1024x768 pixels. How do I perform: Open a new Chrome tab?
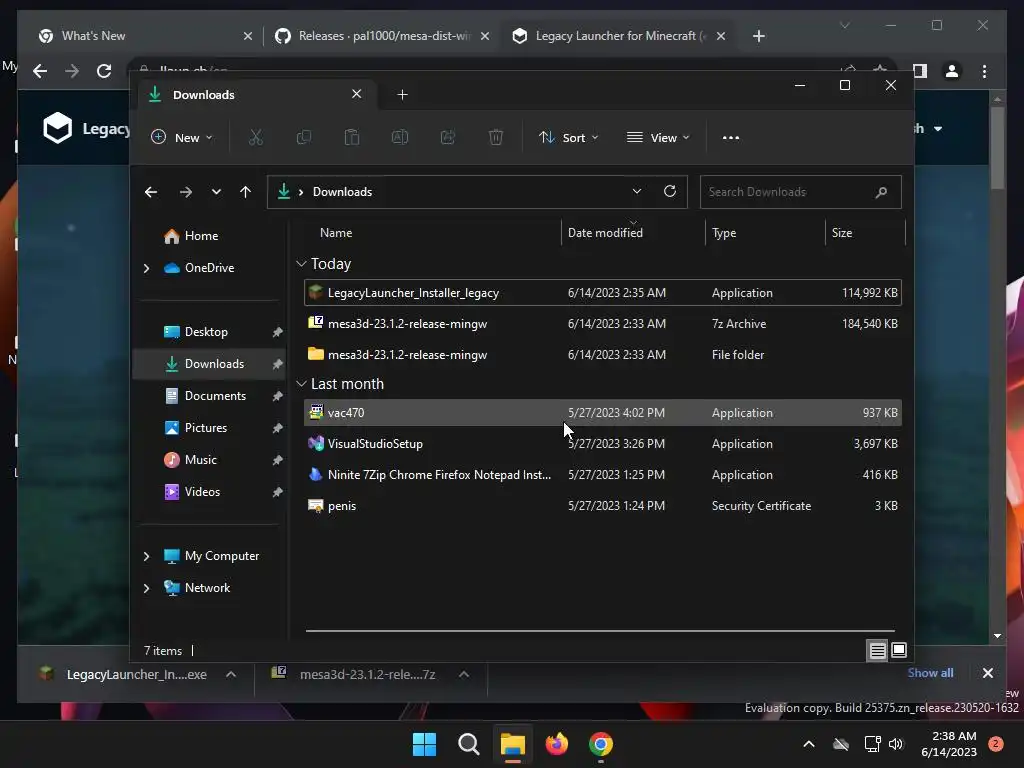[x=758, y=36]
